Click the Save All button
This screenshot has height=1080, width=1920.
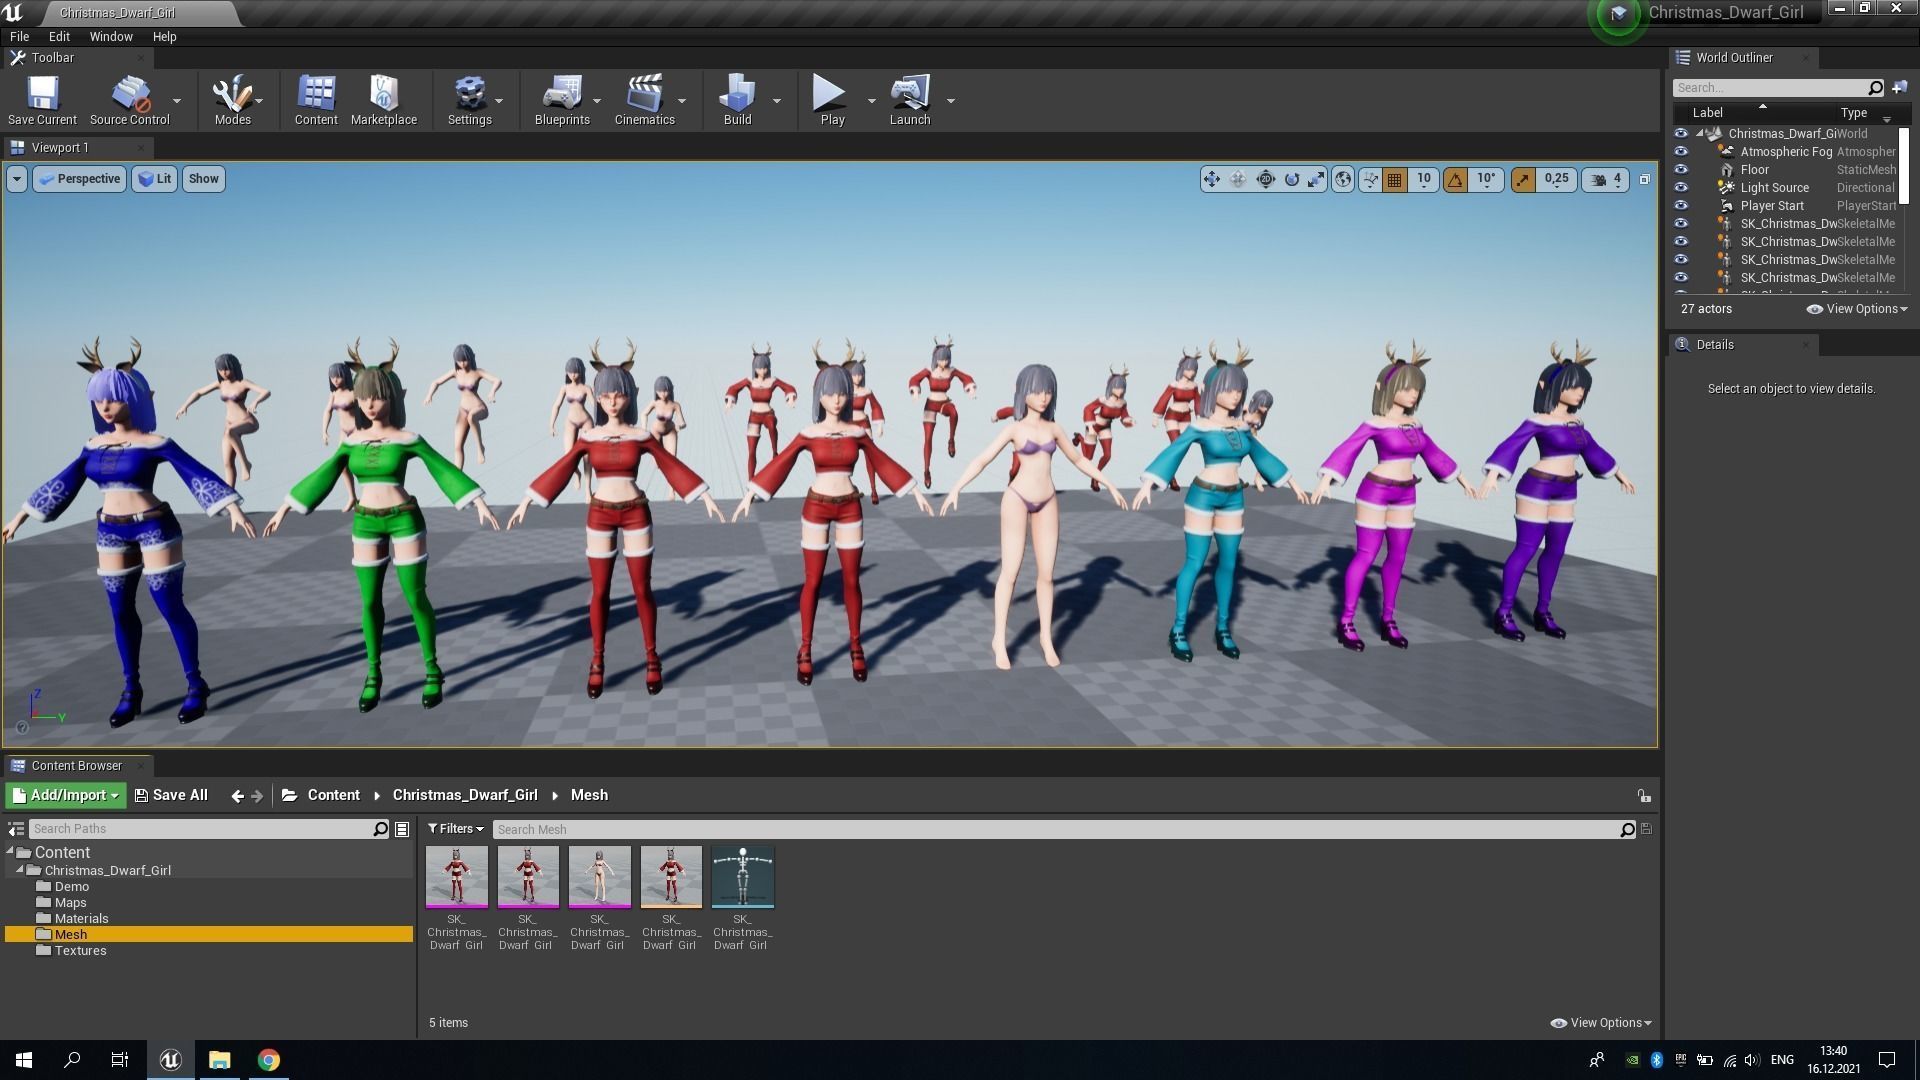point(171,795)
